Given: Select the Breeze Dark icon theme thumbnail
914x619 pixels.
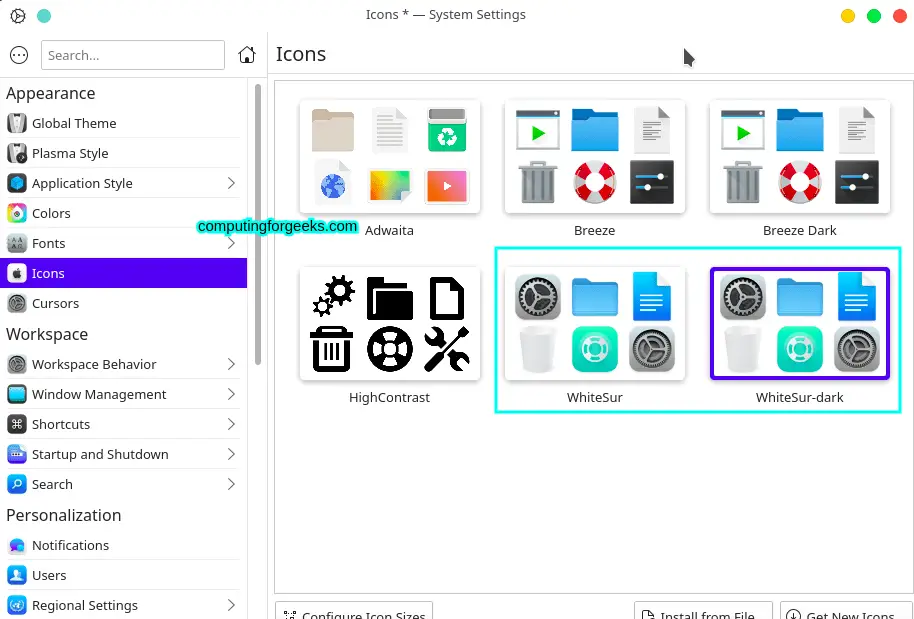Looking at the screenshot, I should click(800, 156).
